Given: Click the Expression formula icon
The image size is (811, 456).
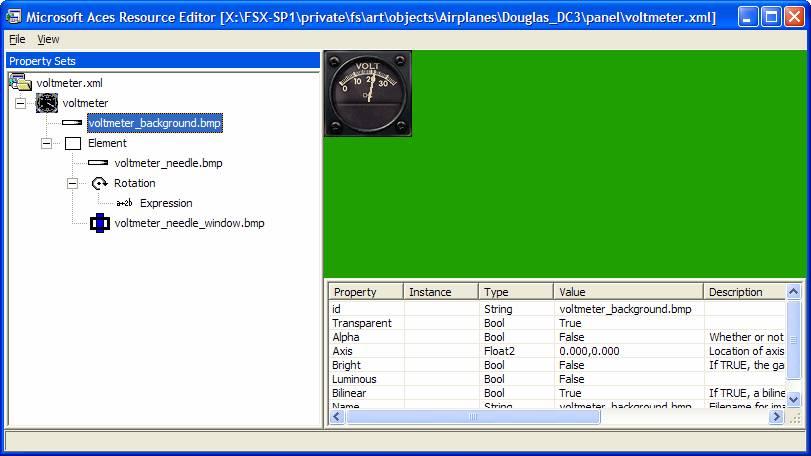Looking at the screenshot, I should 124,203.
